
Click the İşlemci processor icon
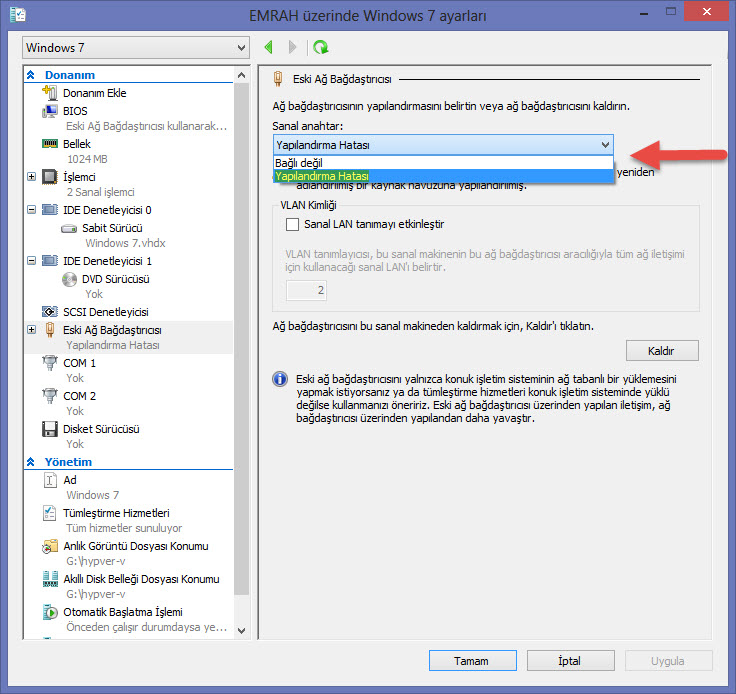pos(50,177)
